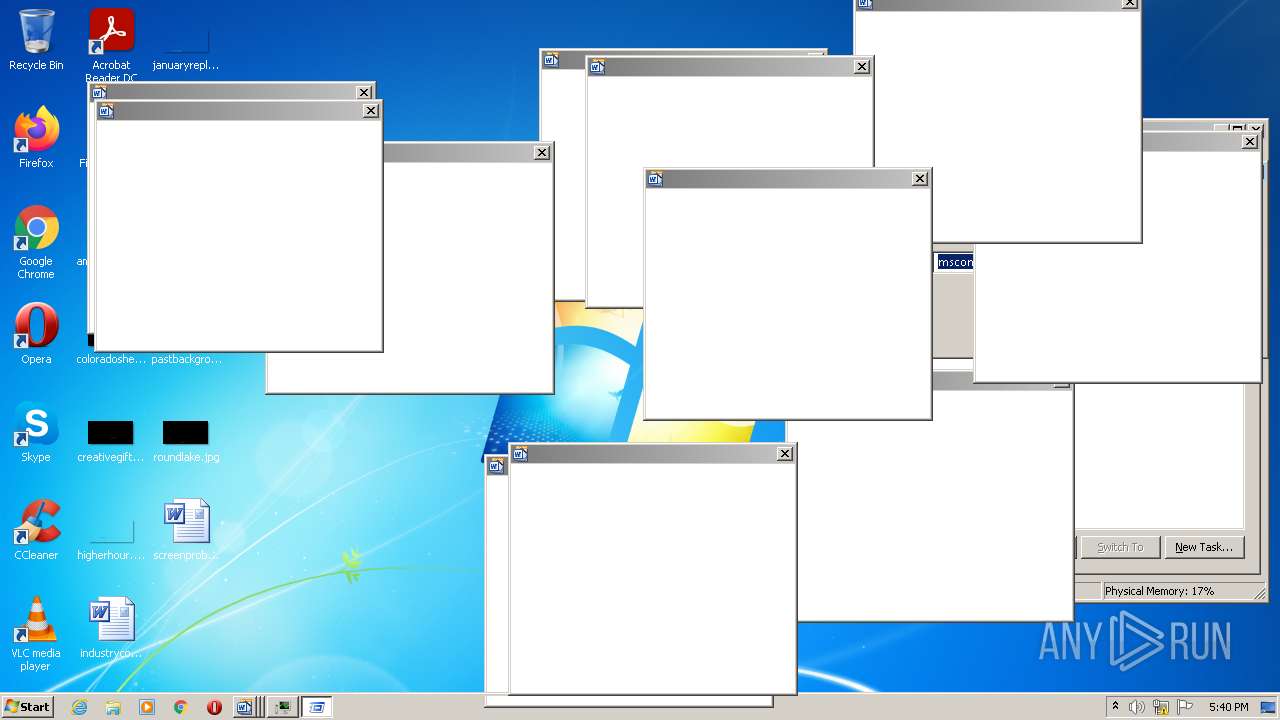Open the Start menu
This screenshot has height=720, width=1280.
coord(27,706)
